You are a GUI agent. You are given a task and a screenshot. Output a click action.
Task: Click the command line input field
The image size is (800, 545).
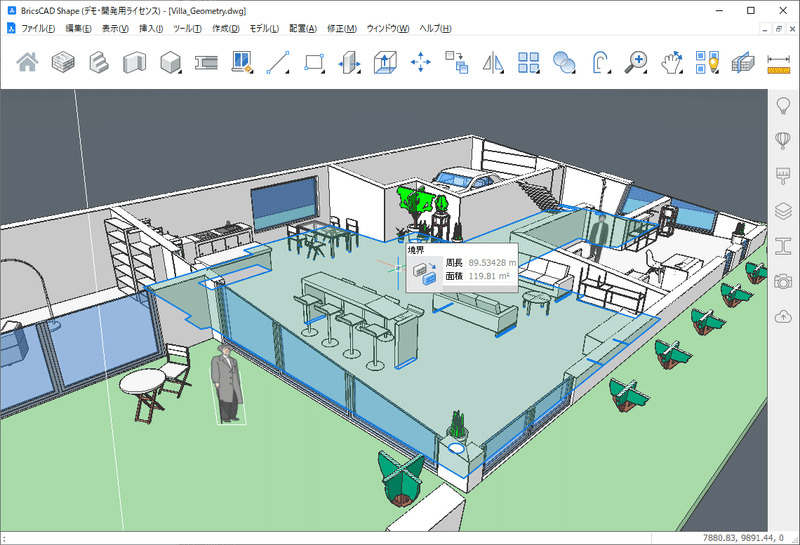coord(327,538)
